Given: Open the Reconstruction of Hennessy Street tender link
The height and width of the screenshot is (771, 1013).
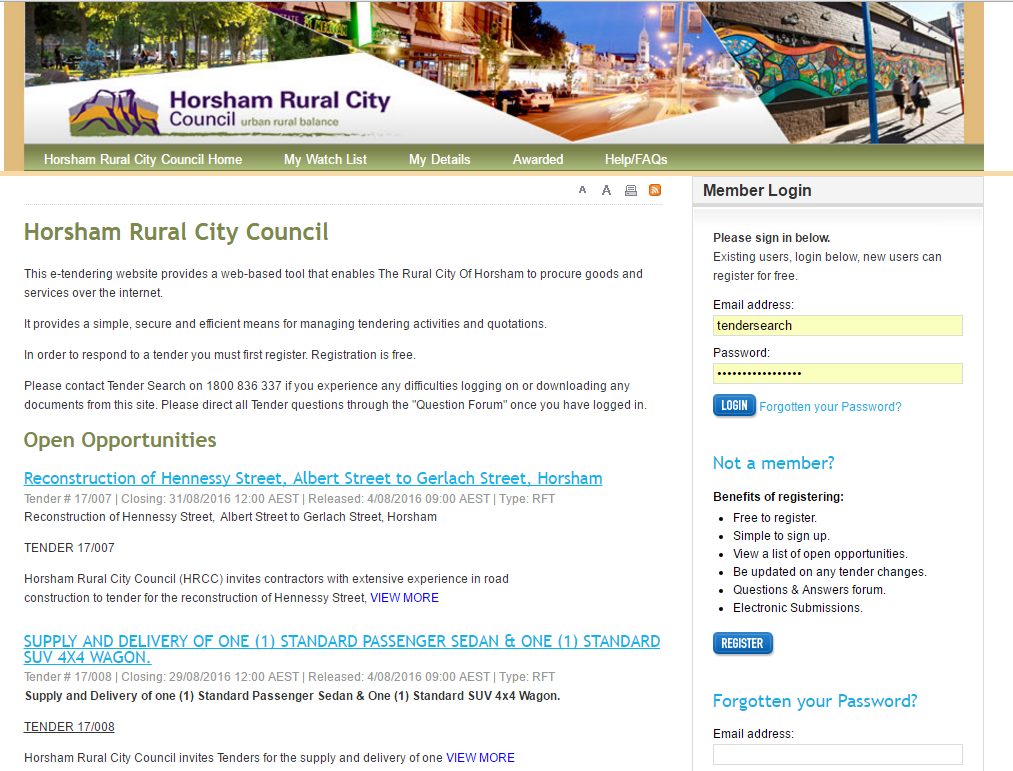Looking at the screenshot, I should (x=313, y=478).
